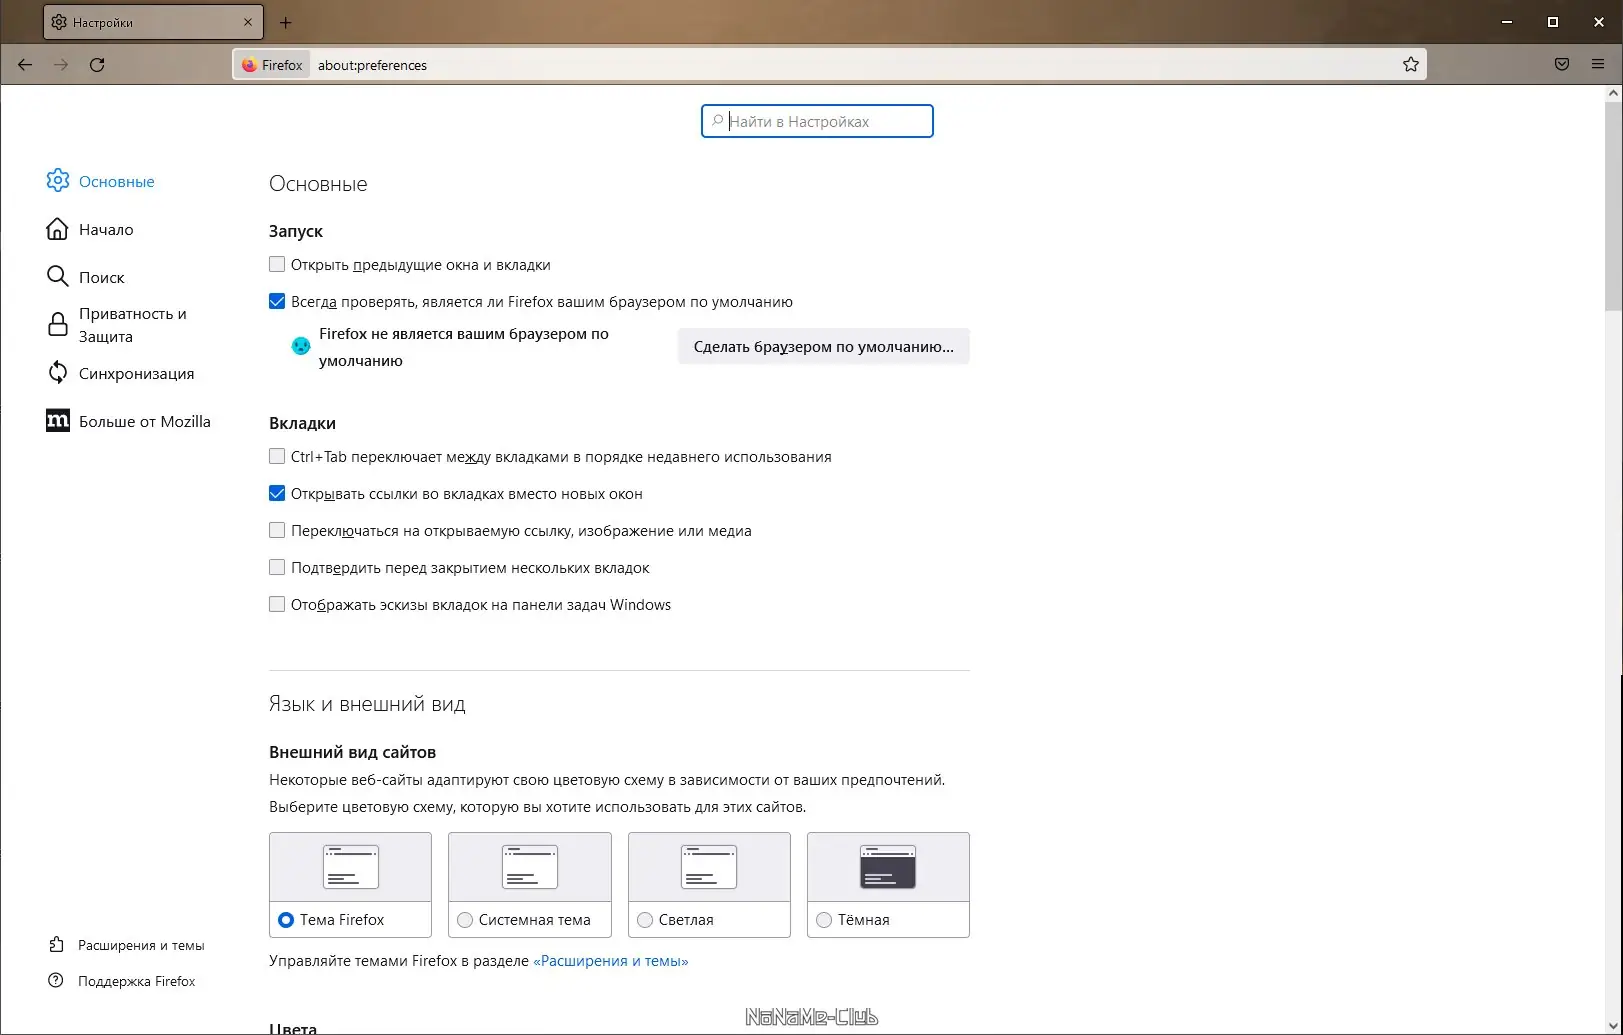Open Больше от Mozilla category
Screen dimensions: 1623x1035
(x=144, y=421)
